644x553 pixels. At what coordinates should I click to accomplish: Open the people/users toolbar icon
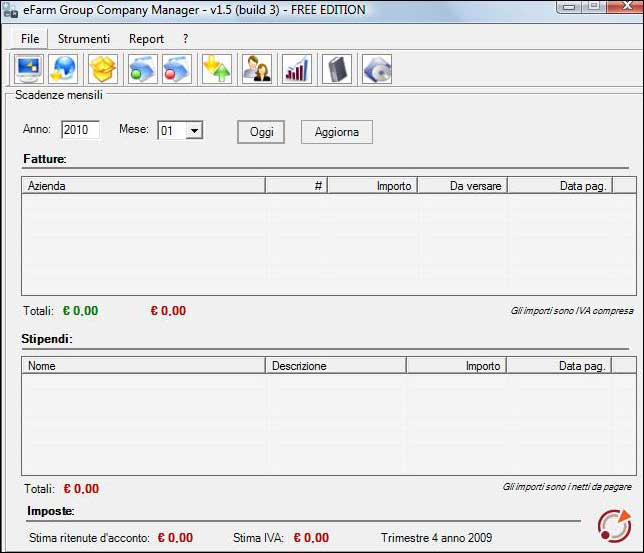[256, 69]
